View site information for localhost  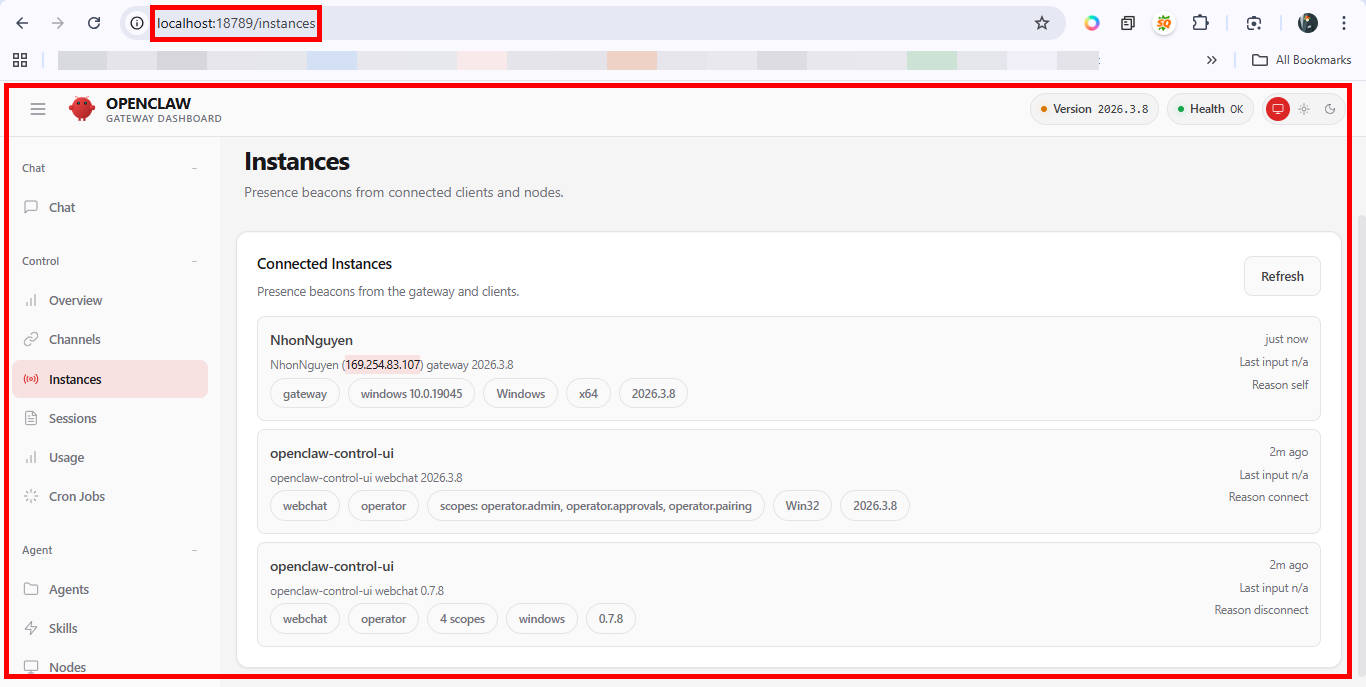point(137,23)
